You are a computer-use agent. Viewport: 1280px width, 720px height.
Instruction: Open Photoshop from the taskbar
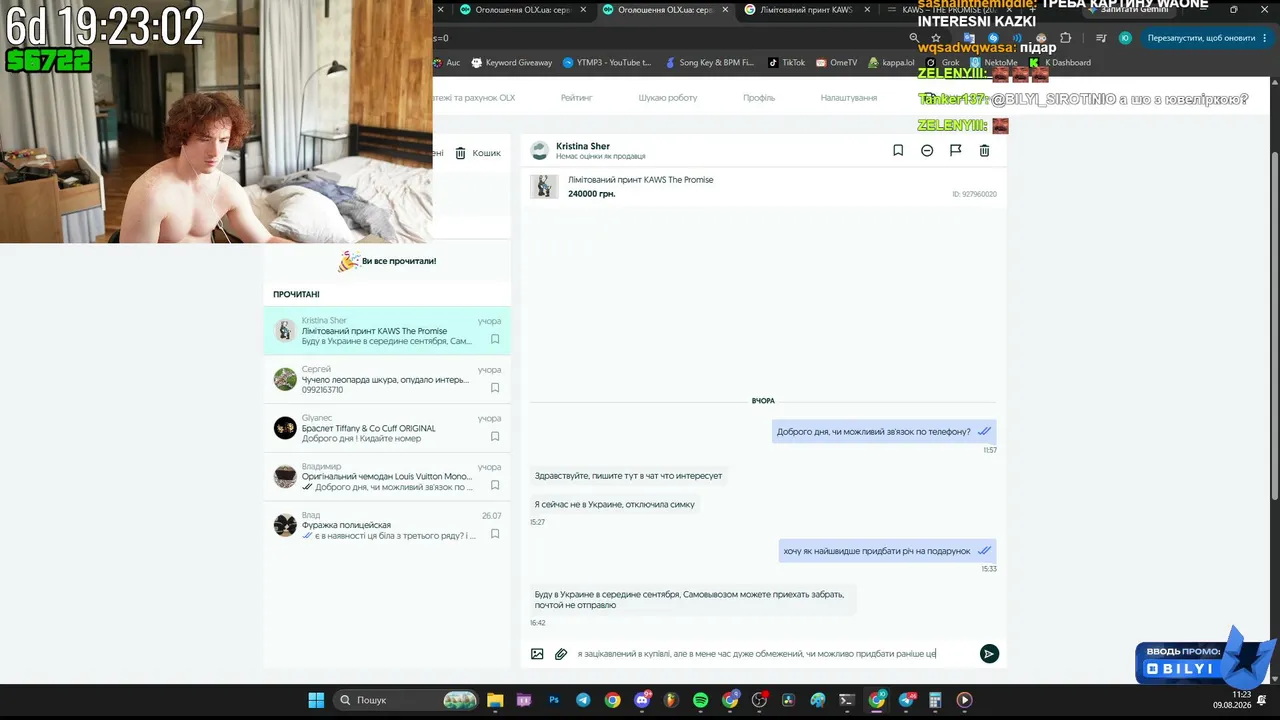coord(554,700)
